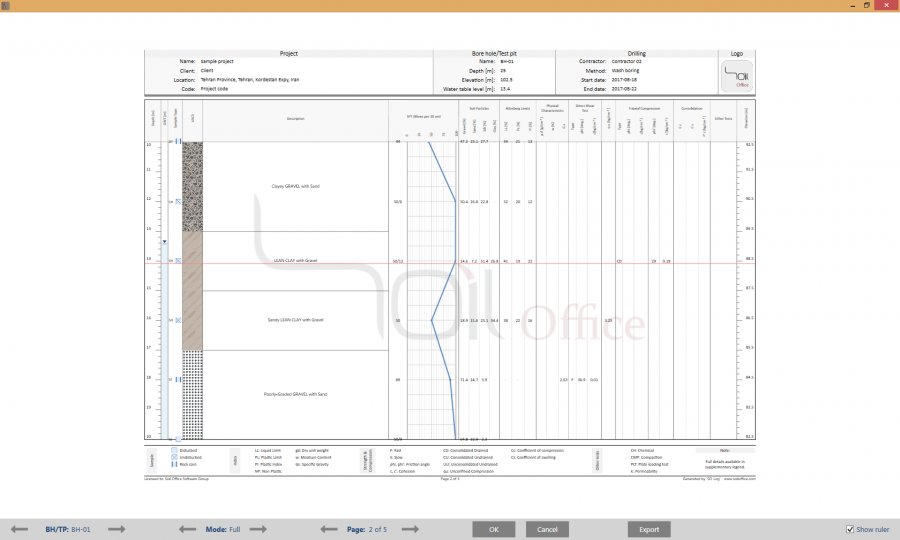Image resolution: width=900 pixels, height=540 pixels.
Task: Click the application icon in title bar
Action: click(5, 5)
